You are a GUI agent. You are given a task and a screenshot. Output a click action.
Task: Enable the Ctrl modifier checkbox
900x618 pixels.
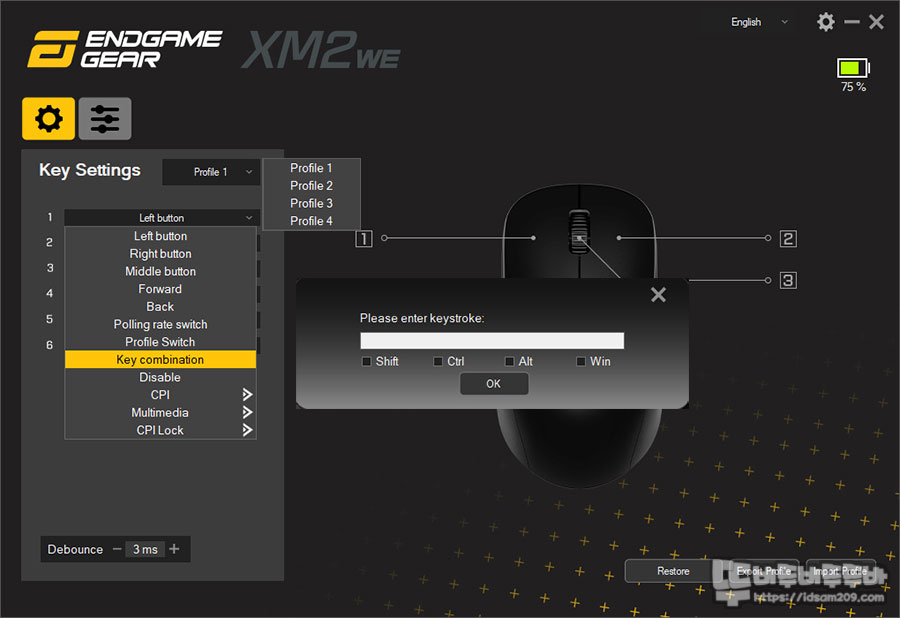[438, 362]
